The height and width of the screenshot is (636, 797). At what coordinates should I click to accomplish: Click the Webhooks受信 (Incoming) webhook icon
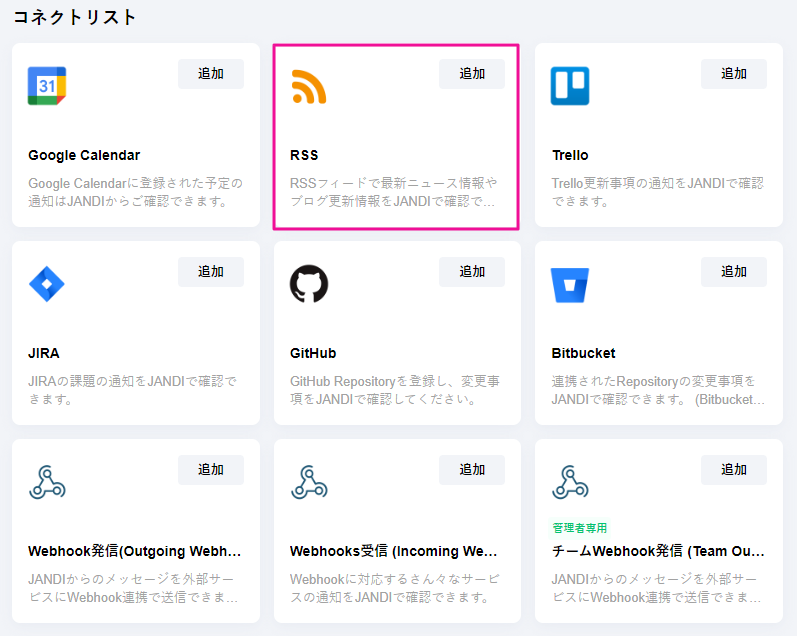coord(309,482)
